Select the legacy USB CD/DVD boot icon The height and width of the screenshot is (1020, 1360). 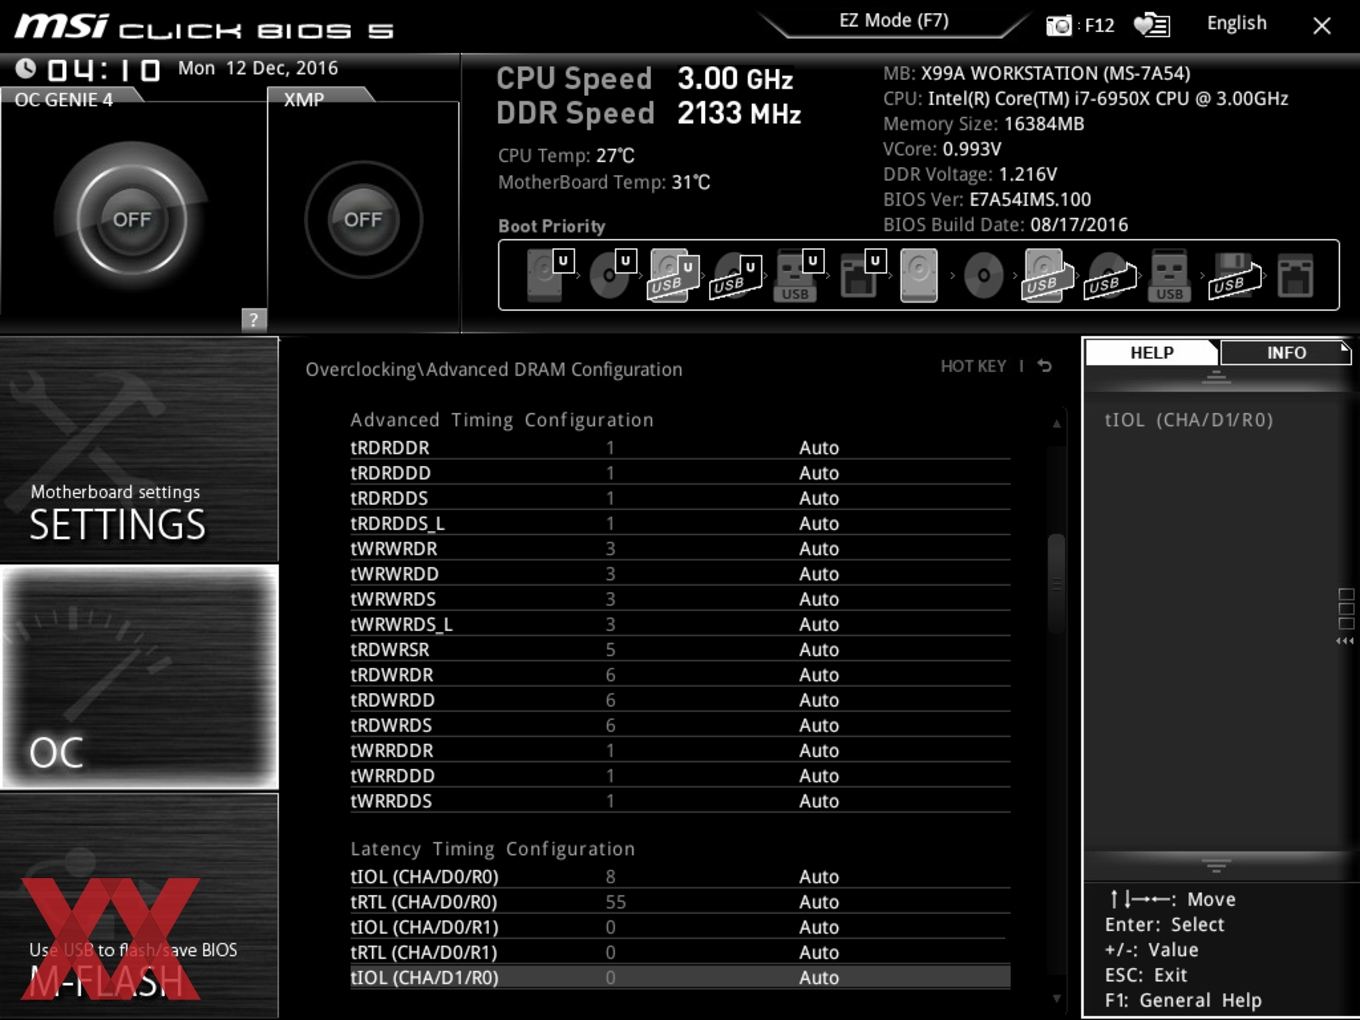(x=1110, y=277)
